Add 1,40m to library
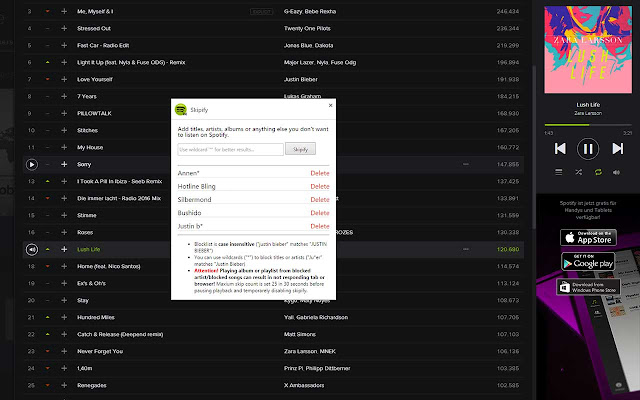Screen dimensions: 640x400 point(64,368)
